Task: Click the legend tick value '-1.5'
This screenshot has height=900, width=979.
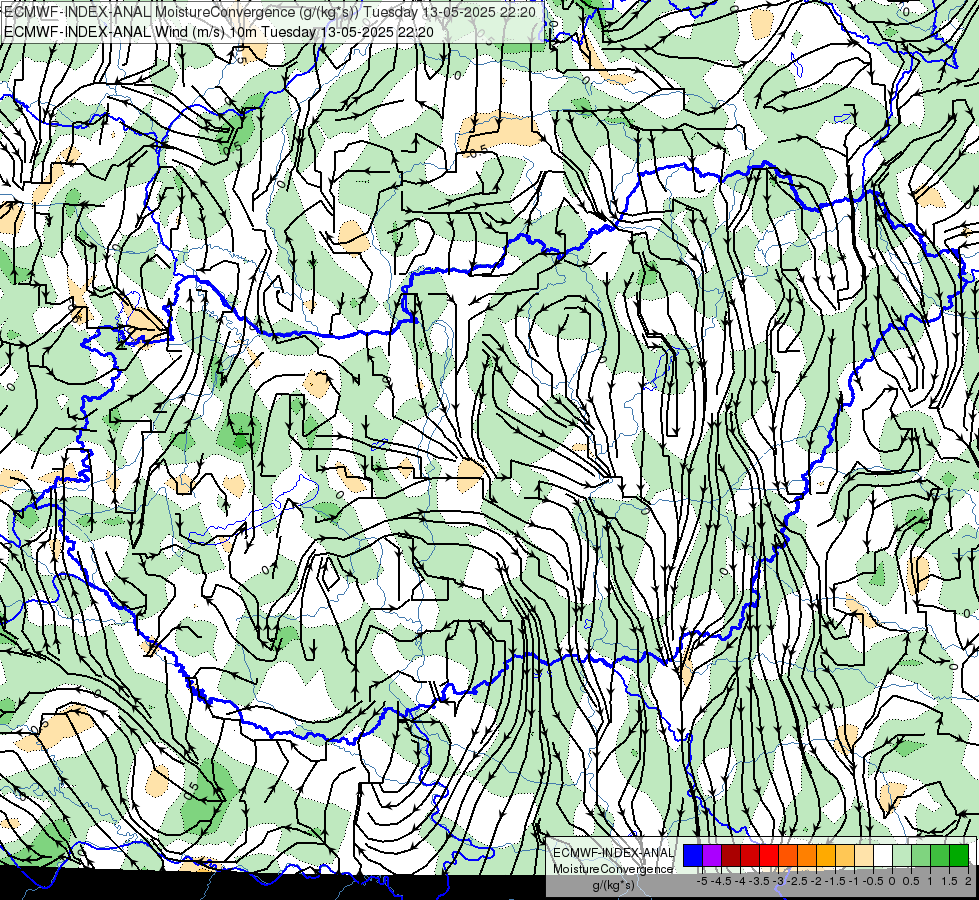Action: [x=835, y=881]
